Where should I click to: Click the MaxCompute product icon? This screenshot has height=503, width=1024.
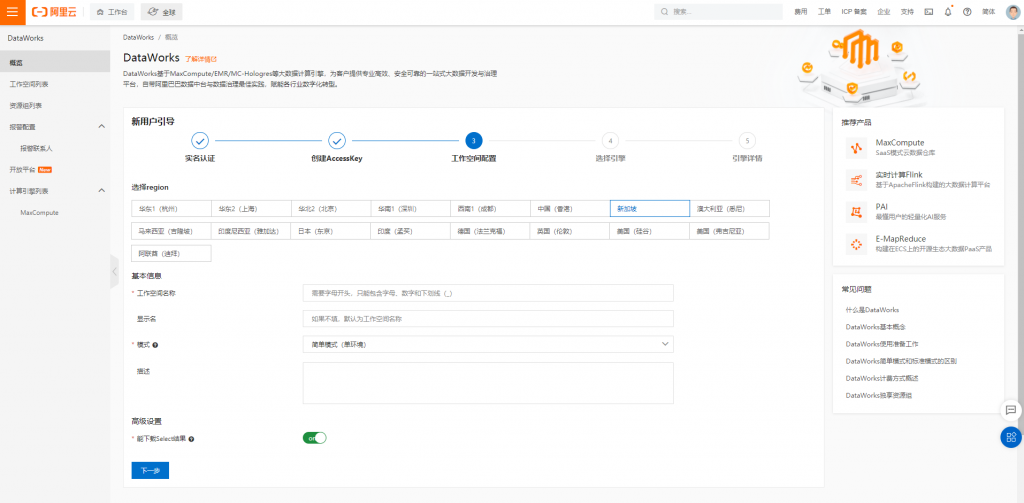[x=856, y=148]
